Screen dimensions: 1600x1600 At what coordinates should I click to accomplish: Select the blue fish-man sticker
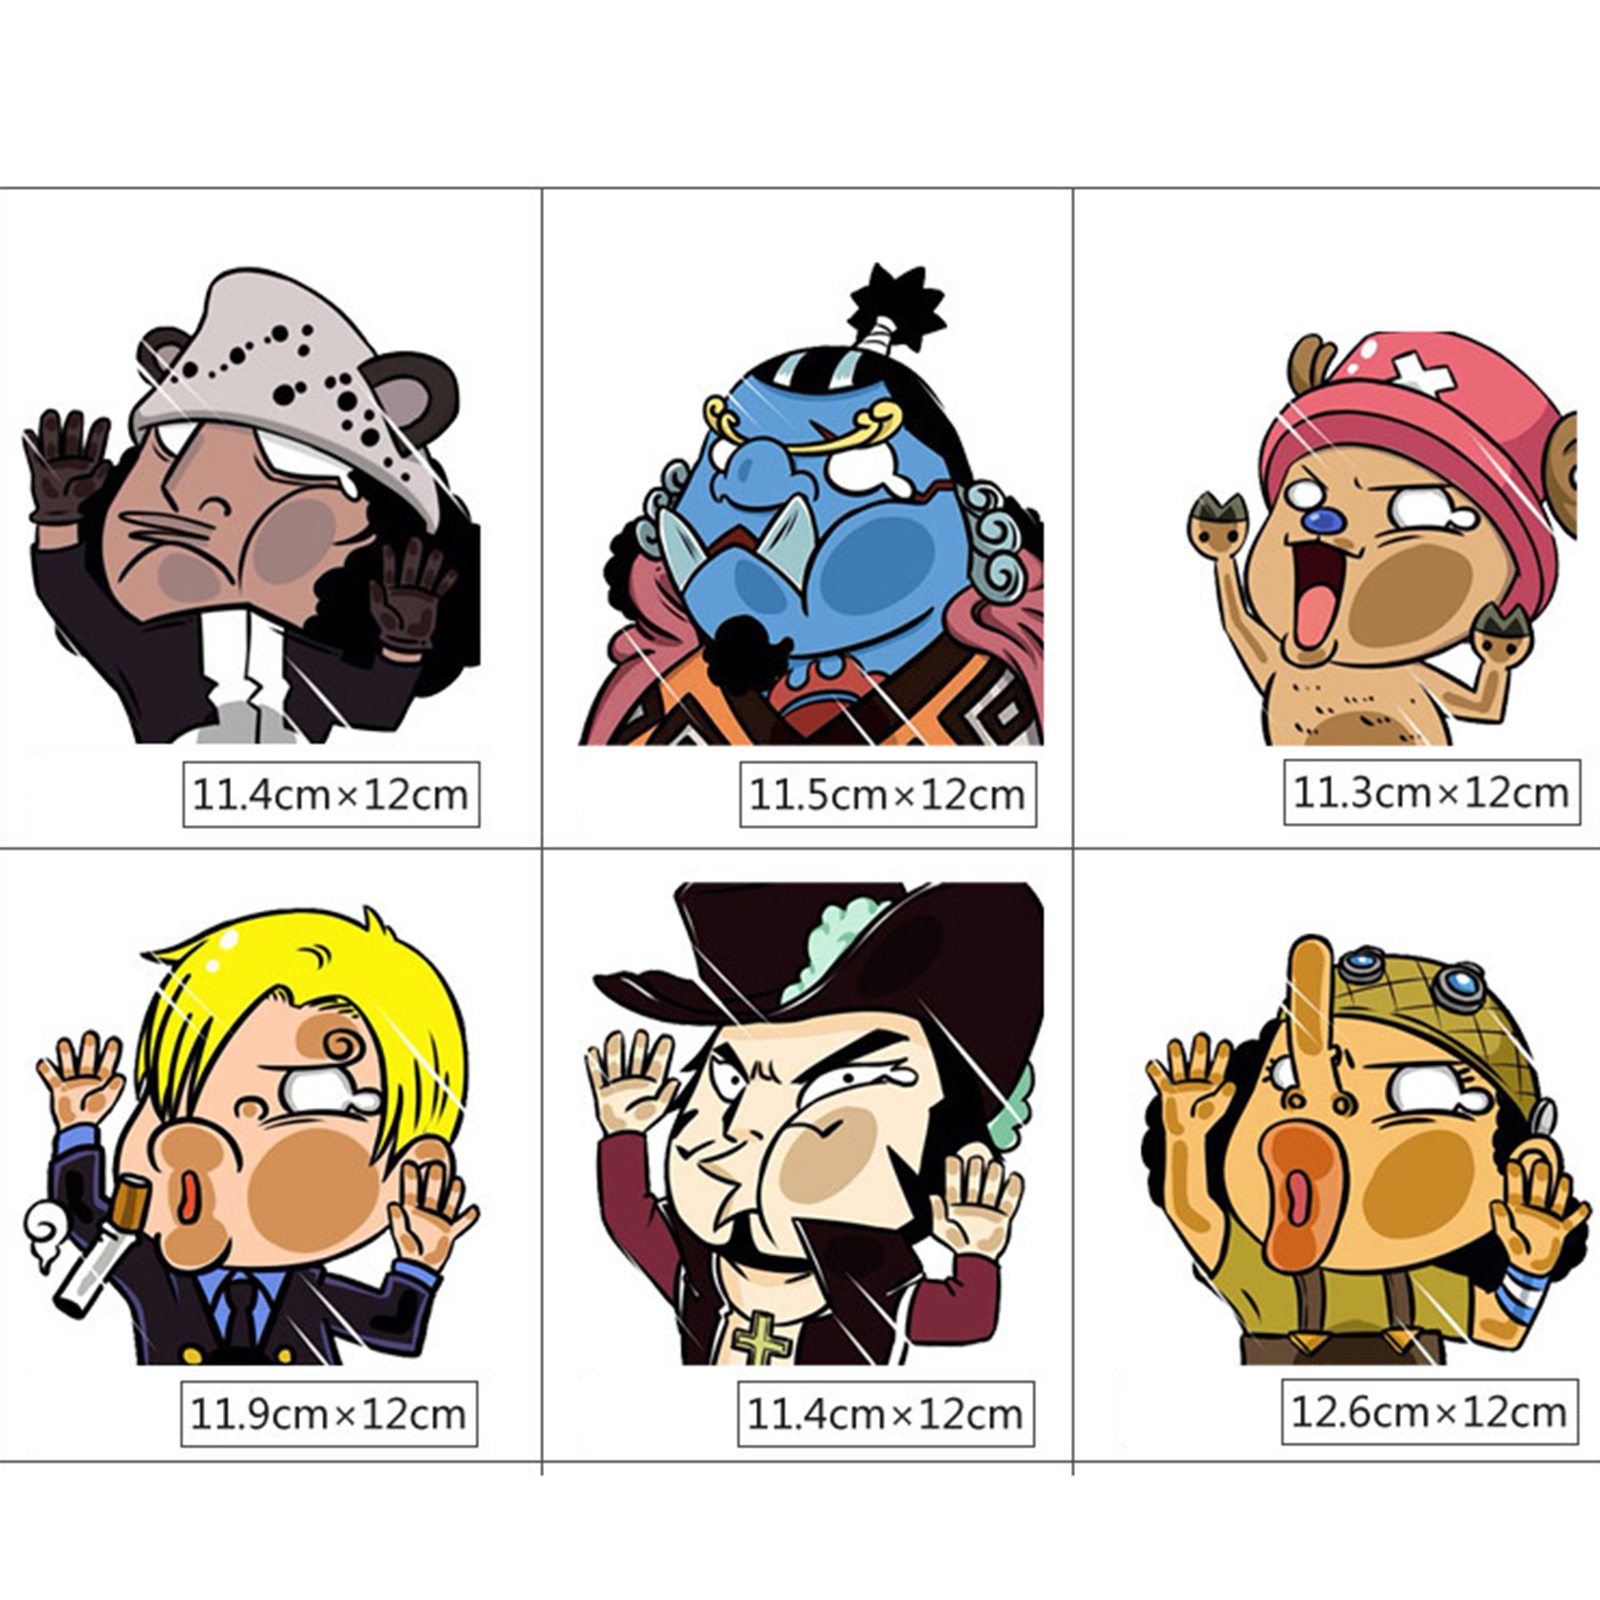pyautogui.click(x=811, y=505)
